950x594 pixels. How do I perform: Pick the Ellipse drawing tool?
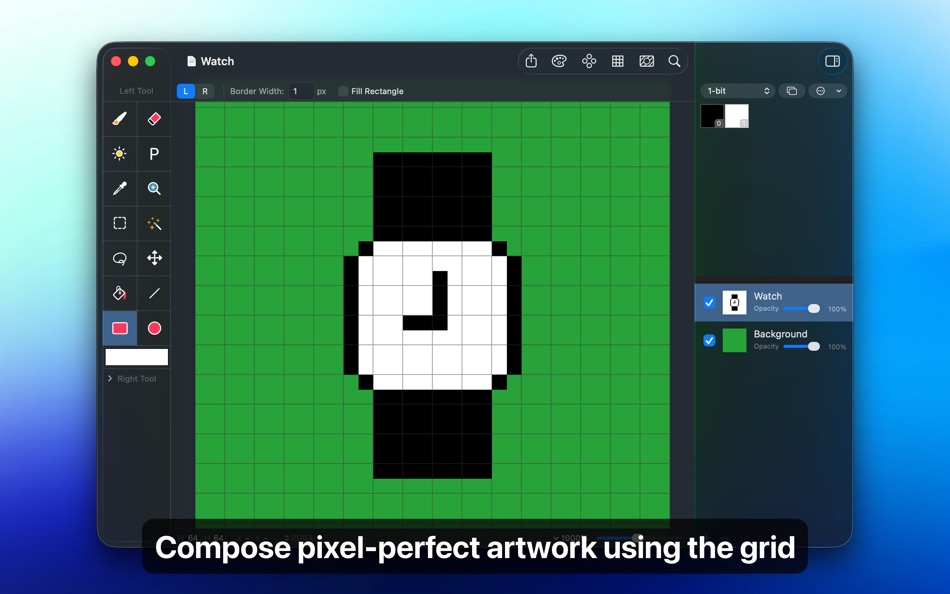click(154, 328)
